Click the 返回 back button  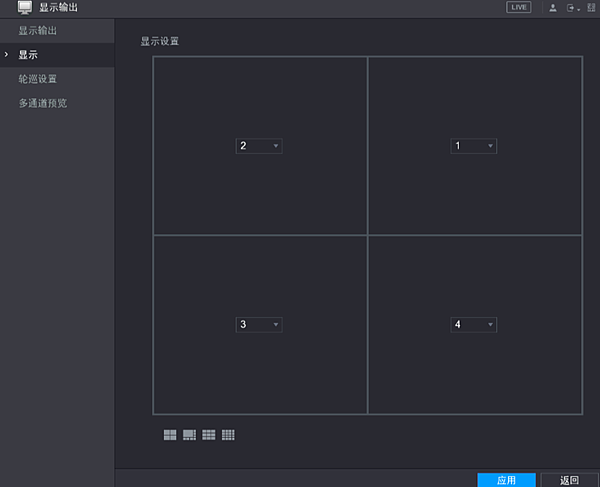569,480
